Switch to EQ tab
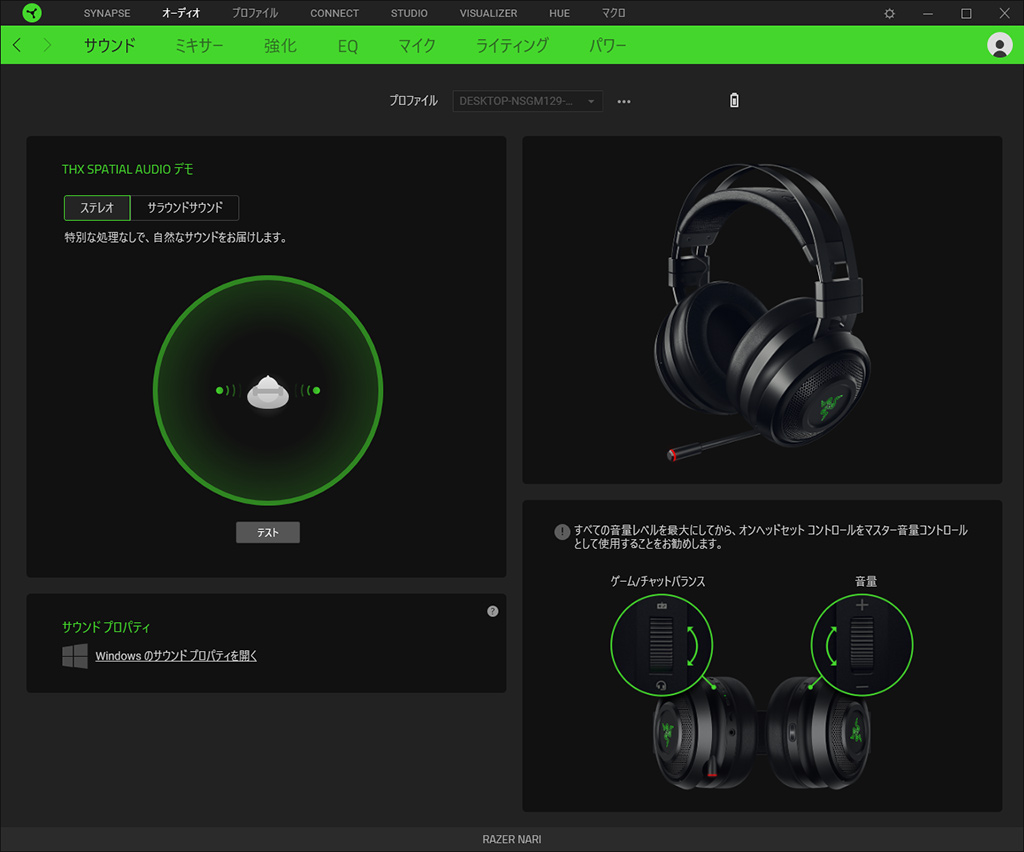The height and width of the screenshot is (852, 1024). (347, 46)
